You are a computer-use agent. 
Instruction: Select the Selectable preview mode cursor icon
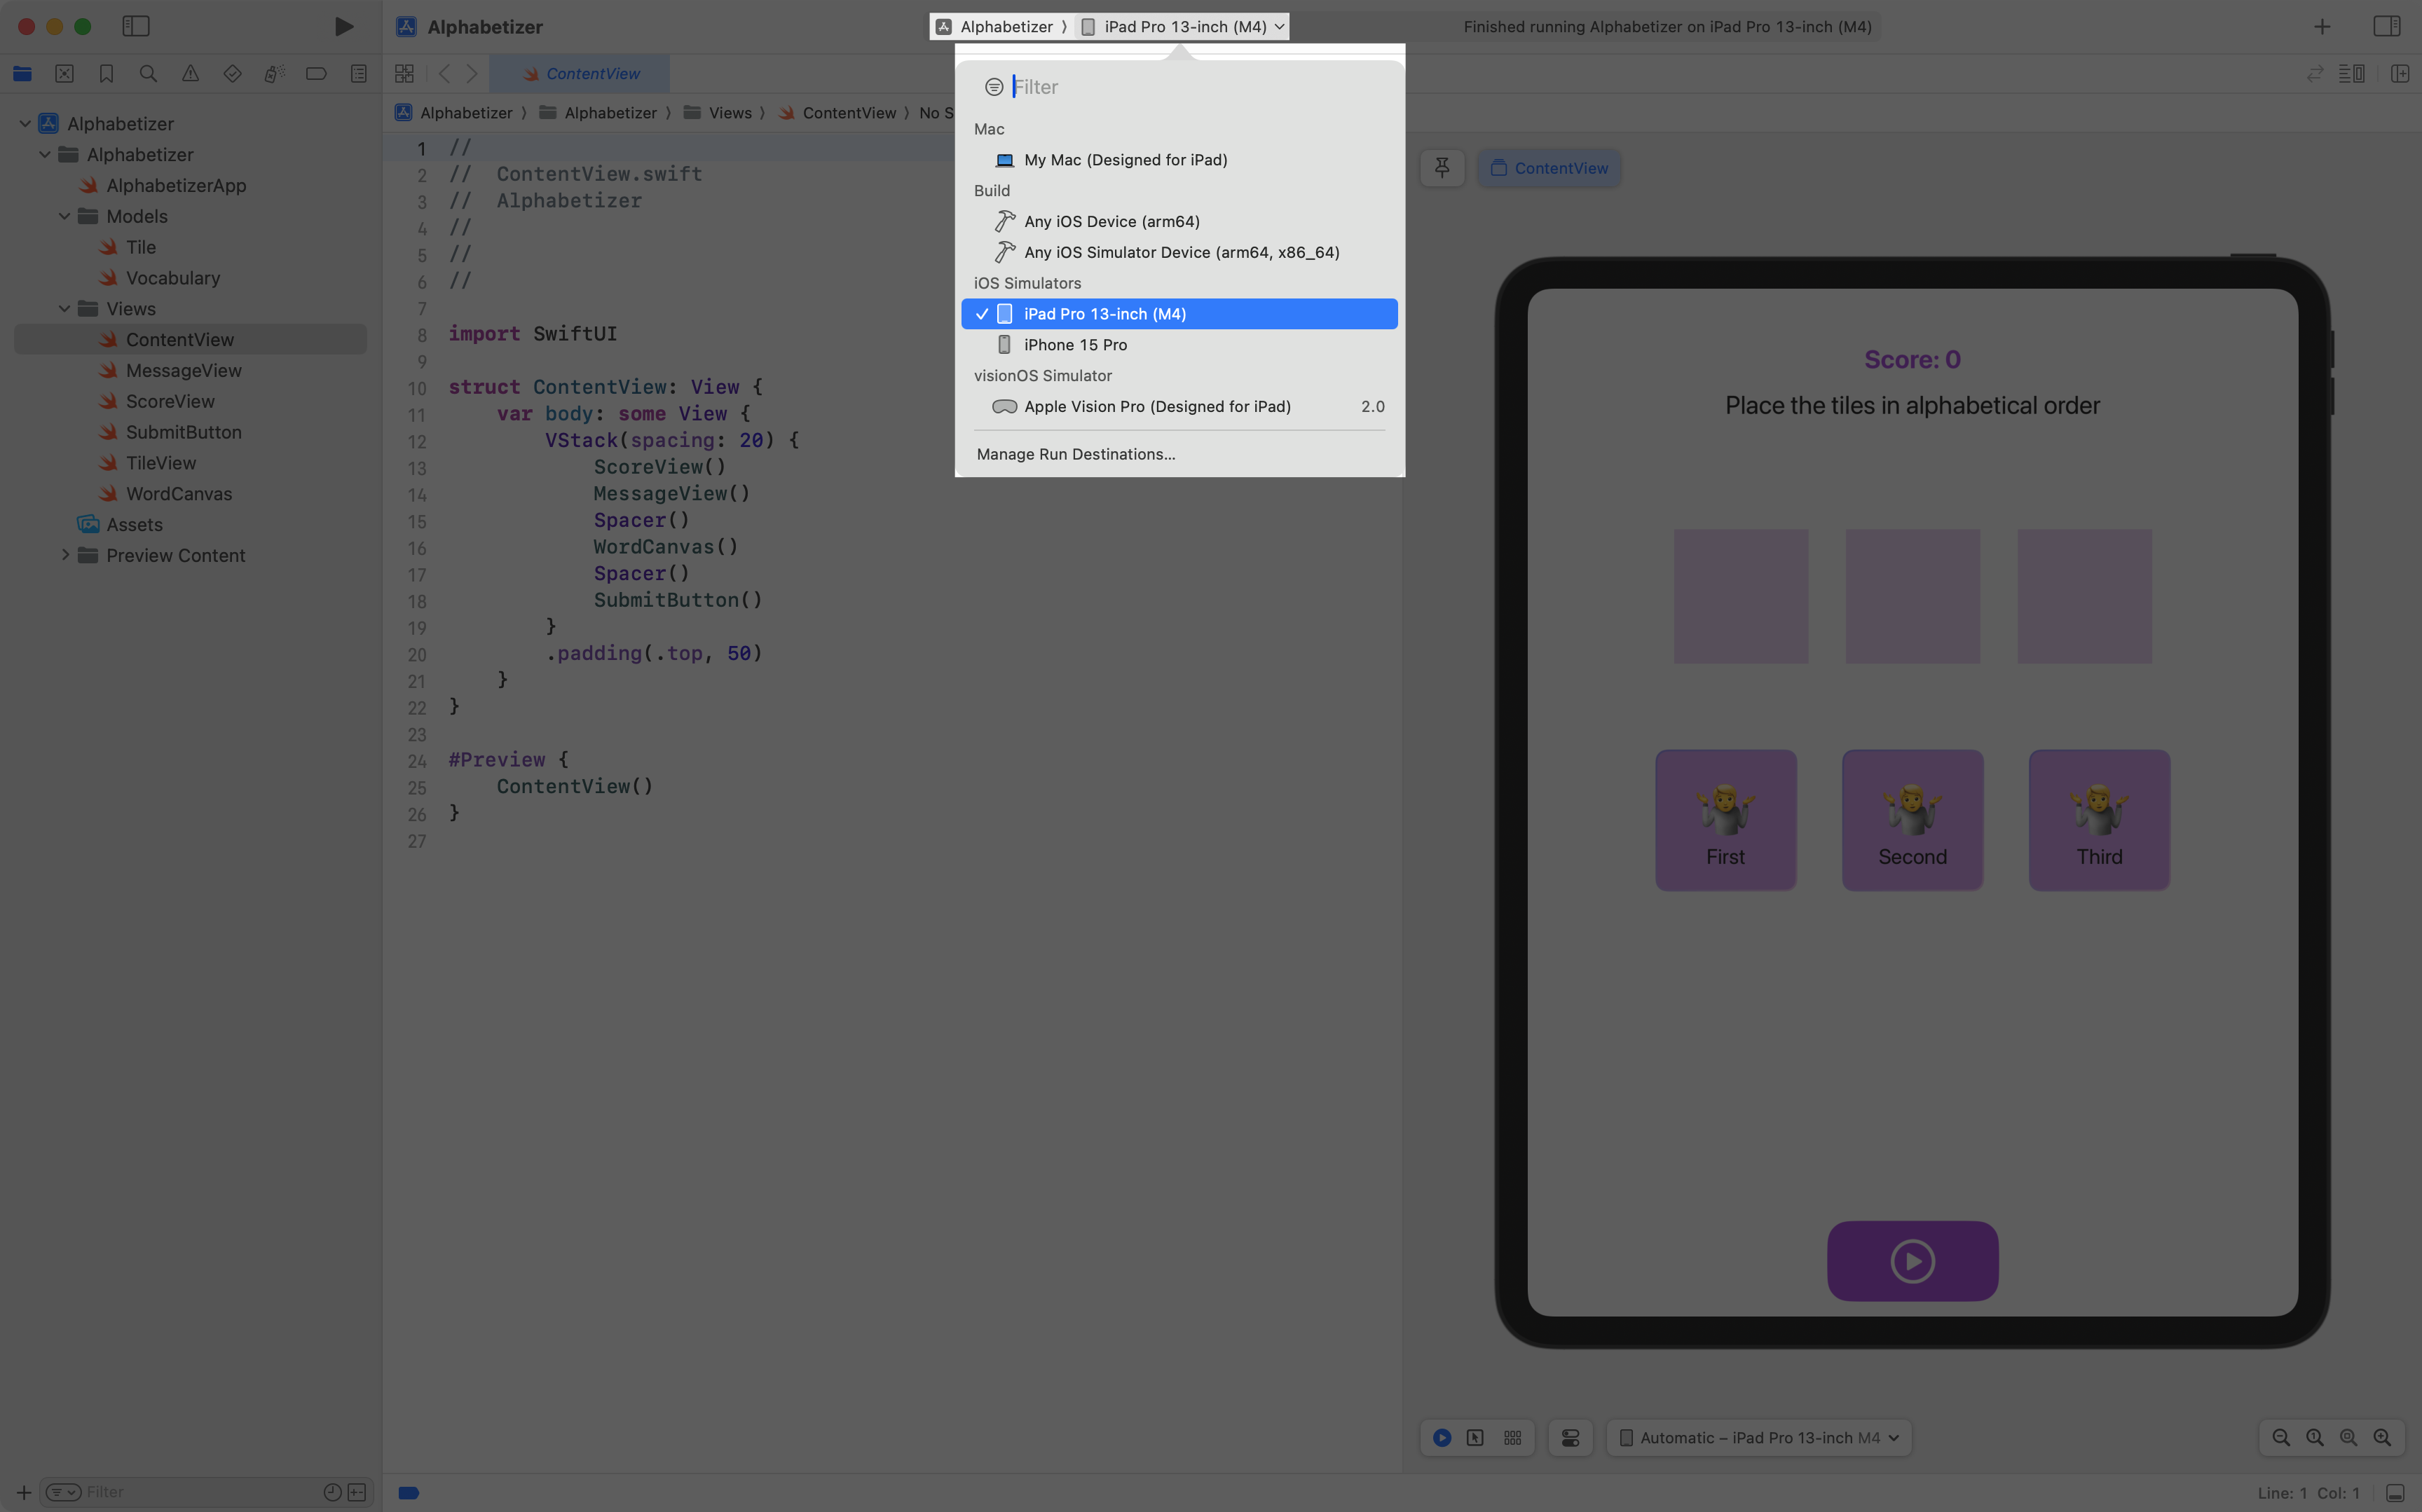click(x=1475, y=1437)
